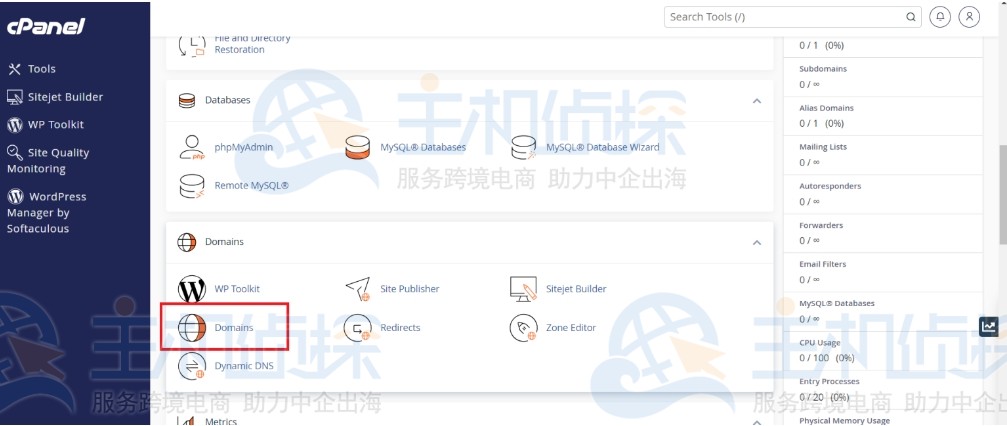Click the File and Directory Restoration icon
The image size is (1007, 426).
[x=191, y=44]
